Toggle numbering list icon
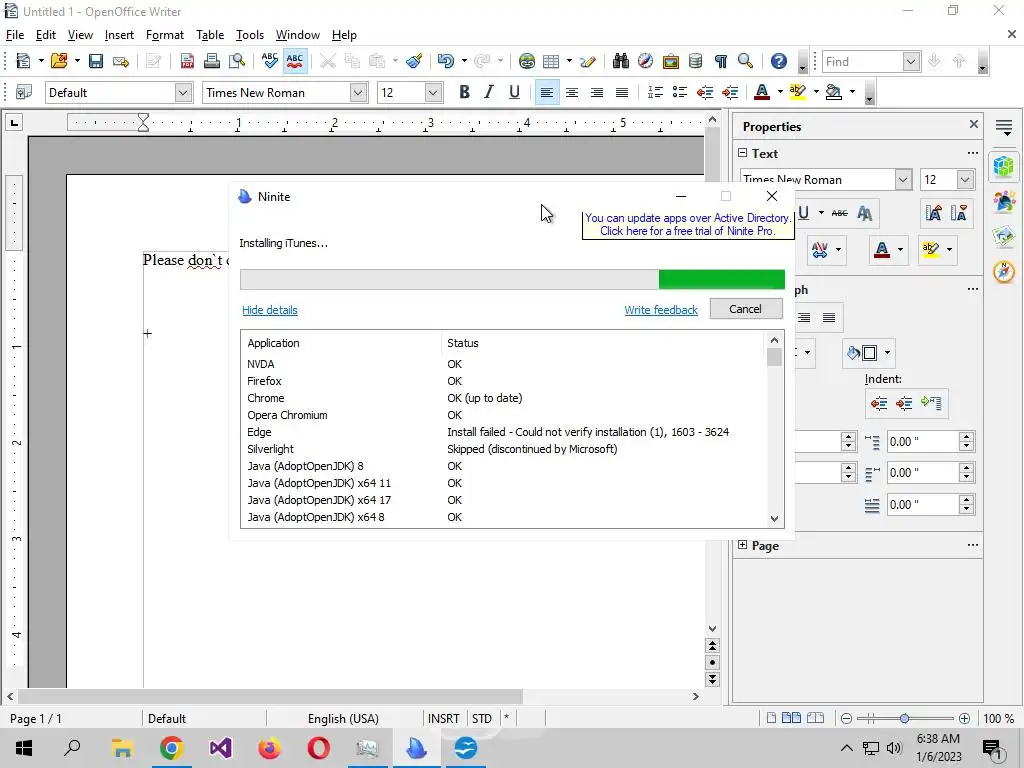 coord(655,92)
